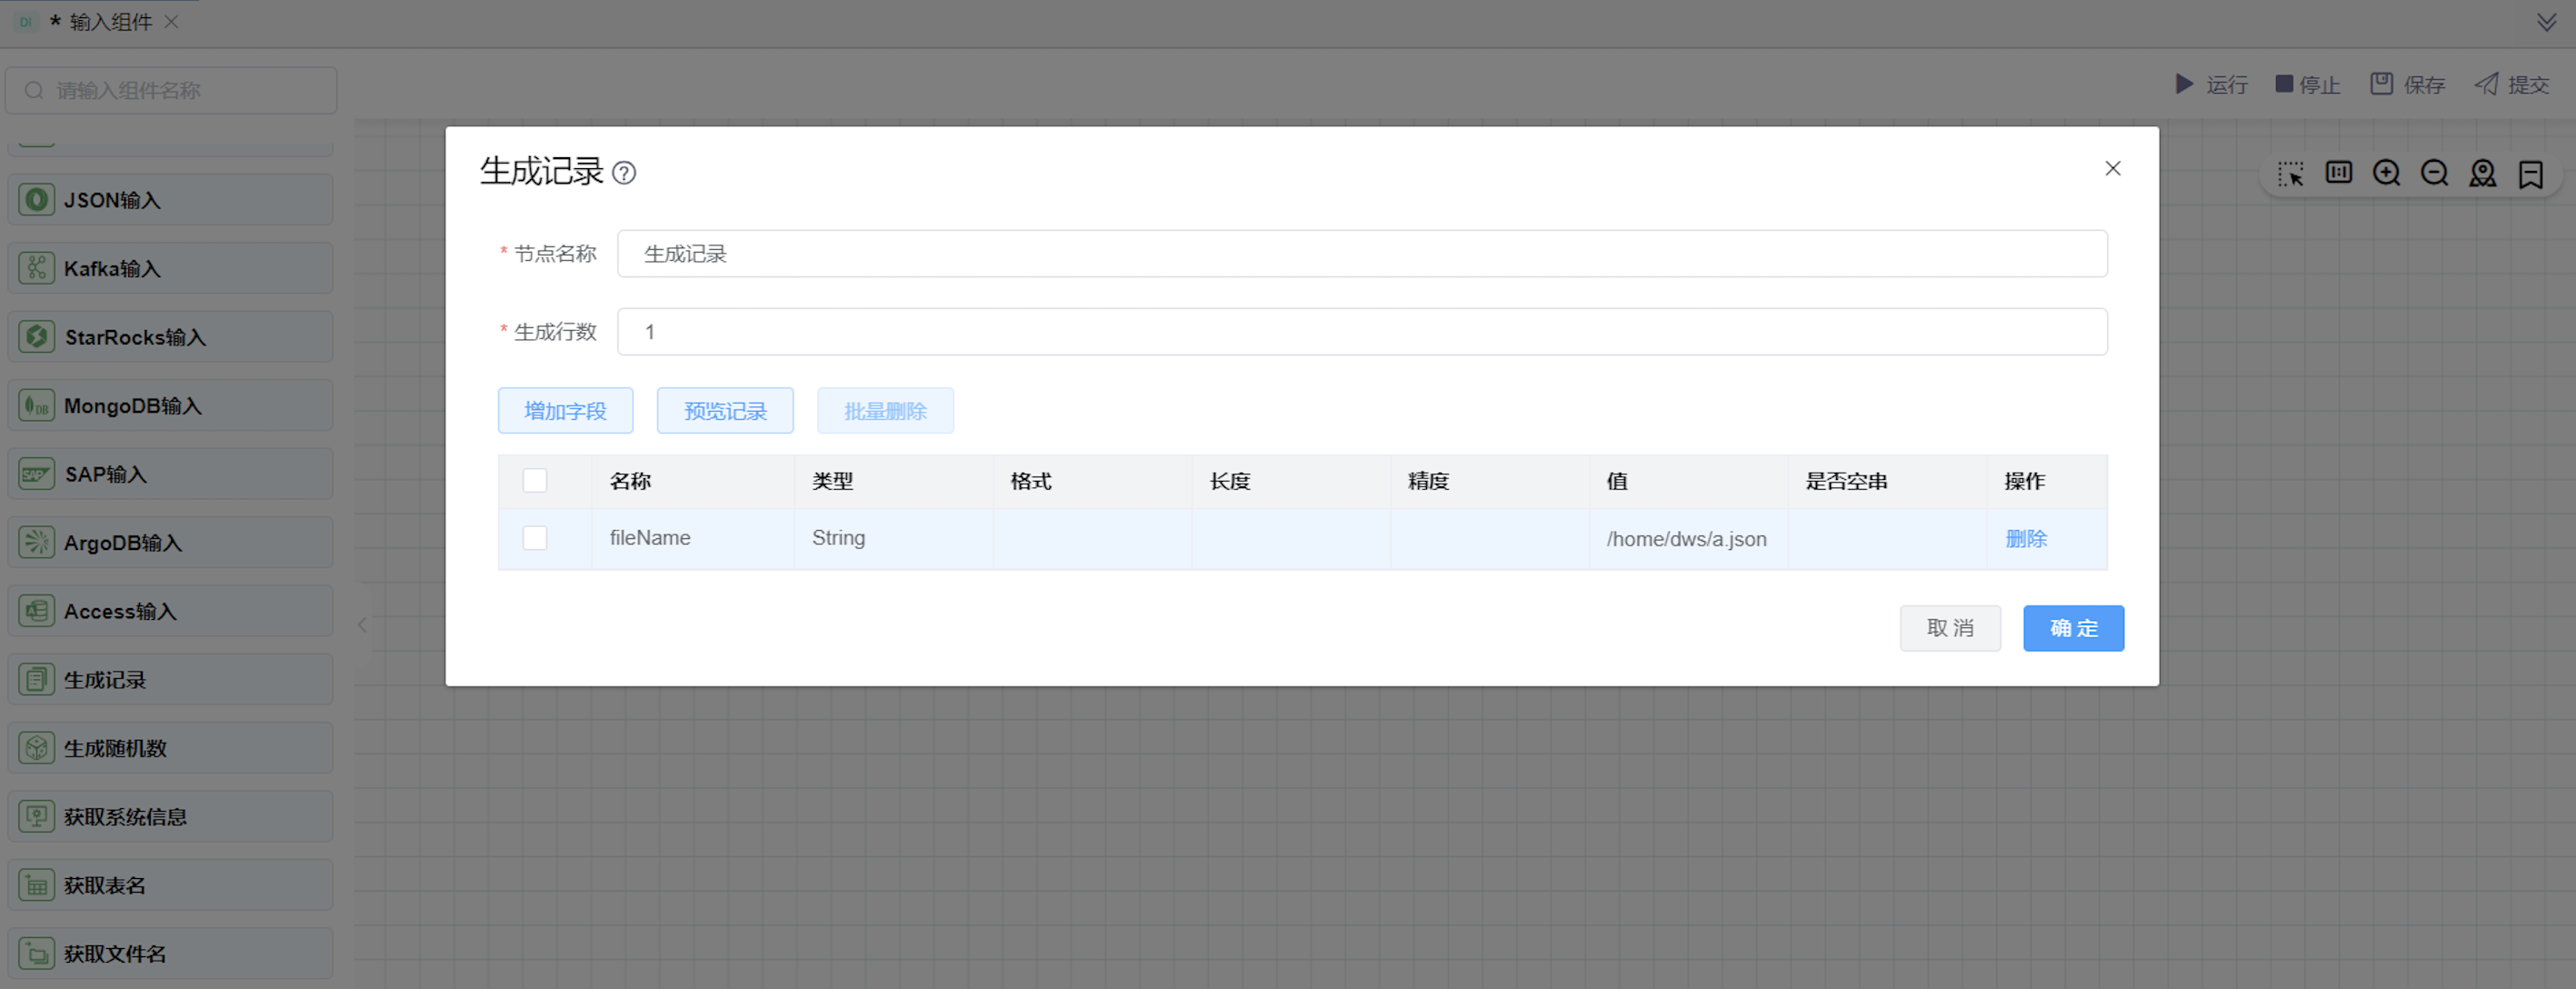Switch to the 输入组件 tab
Viewport: 2576px width, 989px height.
click(110, 22)
